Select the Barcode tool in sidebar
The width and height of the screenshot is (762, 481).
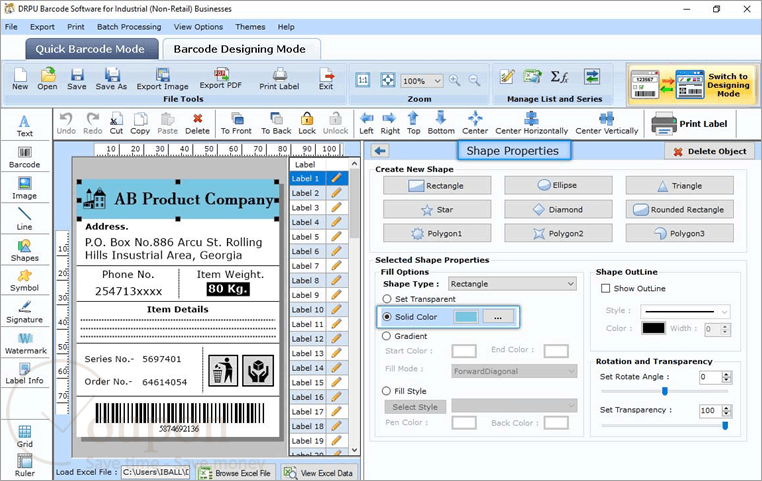point(24,157)
